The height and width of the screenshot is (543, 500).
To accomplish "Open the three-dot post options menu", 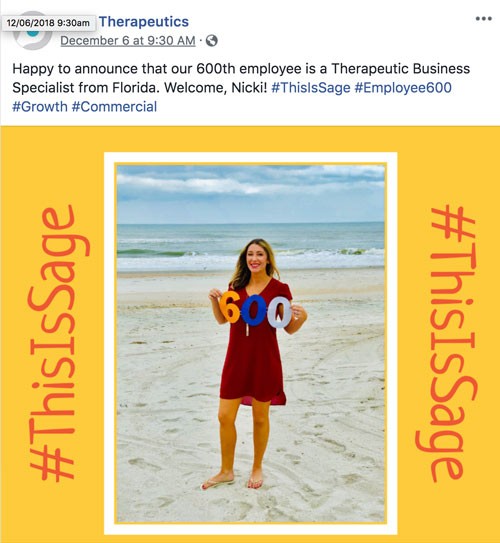I will coord(483,18).
